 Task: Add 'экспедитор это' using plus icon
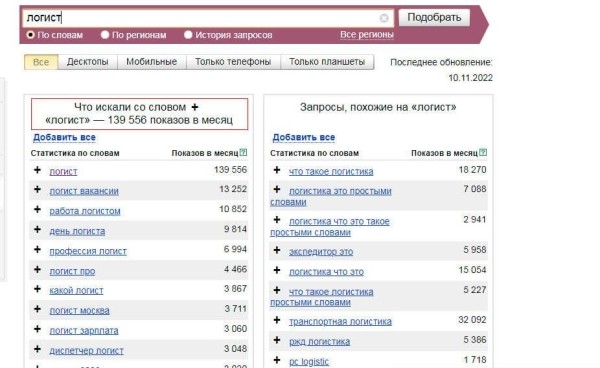tap(277, 250)
